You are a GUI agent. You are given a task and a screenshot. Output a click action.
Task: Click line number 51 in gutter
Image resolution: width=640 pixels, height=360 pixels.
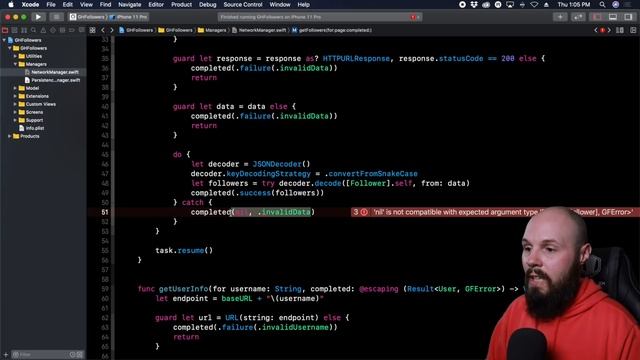(104, 212)
